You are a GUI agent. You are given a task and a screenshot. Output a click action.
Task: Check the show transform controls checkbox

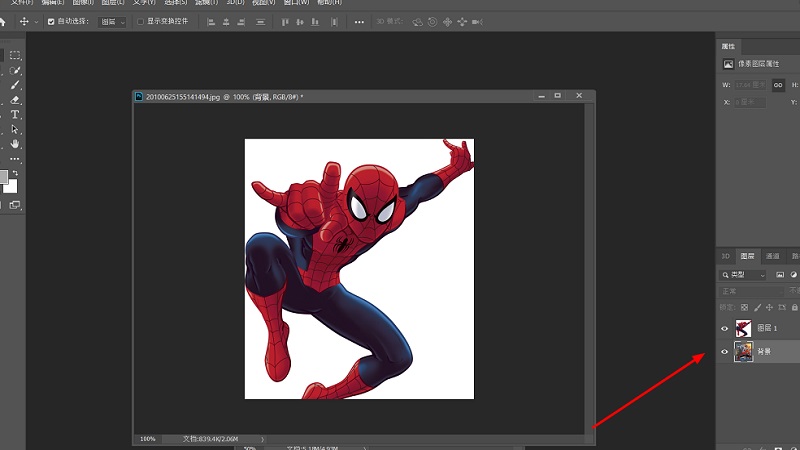click(x=140, y=21)
